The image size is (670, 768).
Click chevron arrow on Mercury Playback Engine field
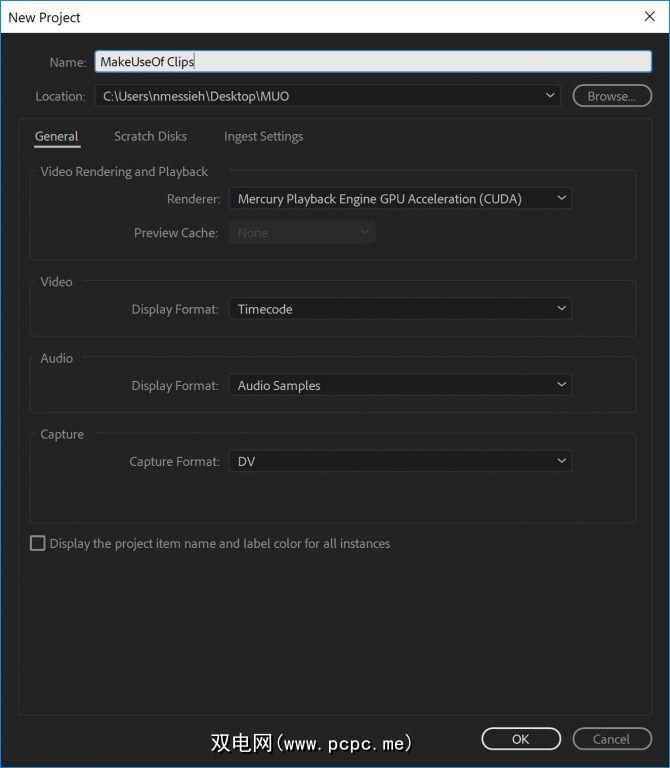[x=562, y=199]
